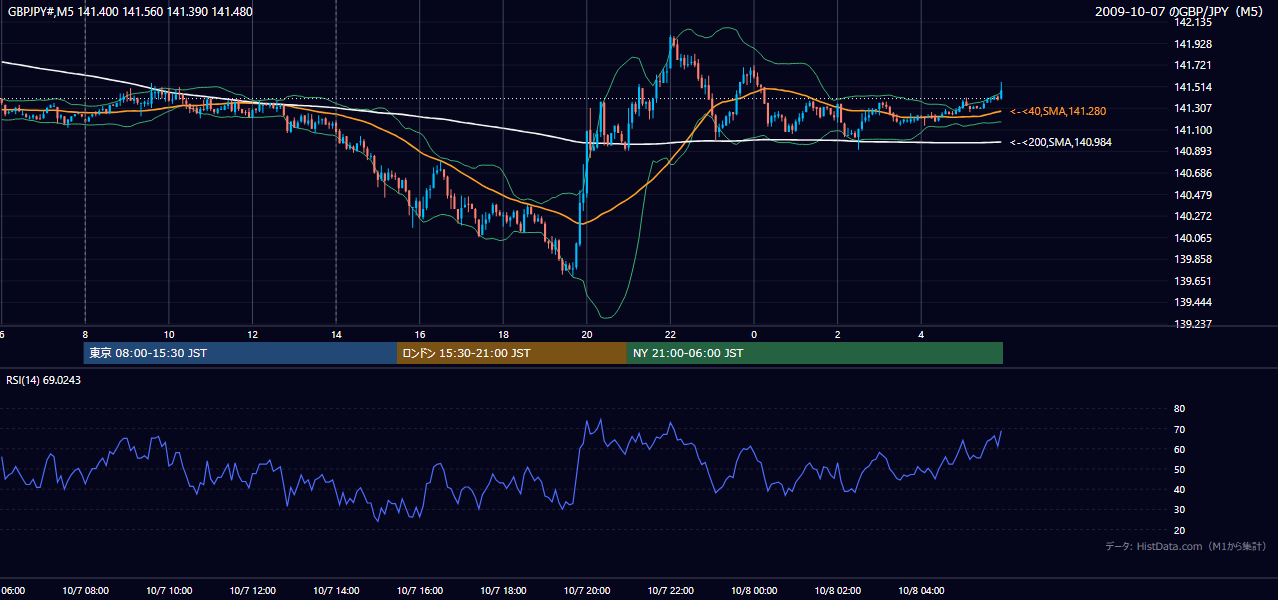Click price axis value 140.065
This screenshot has height=600, width=1278.
pyautogui.click(x=1194, y=238)
